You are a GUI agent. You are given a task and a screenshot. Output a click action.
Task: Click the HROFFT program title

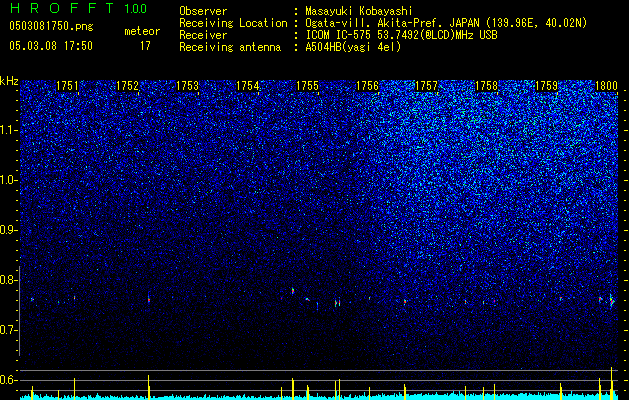point(62,8)
